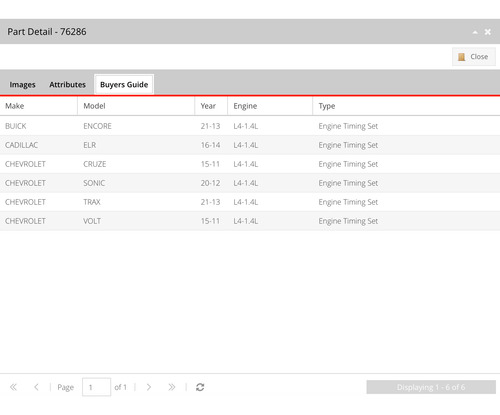The height and width of the screenshot is (415, 500).
Task: Collapse the Part Detail panel arrow
Action: tap(475, 32)
